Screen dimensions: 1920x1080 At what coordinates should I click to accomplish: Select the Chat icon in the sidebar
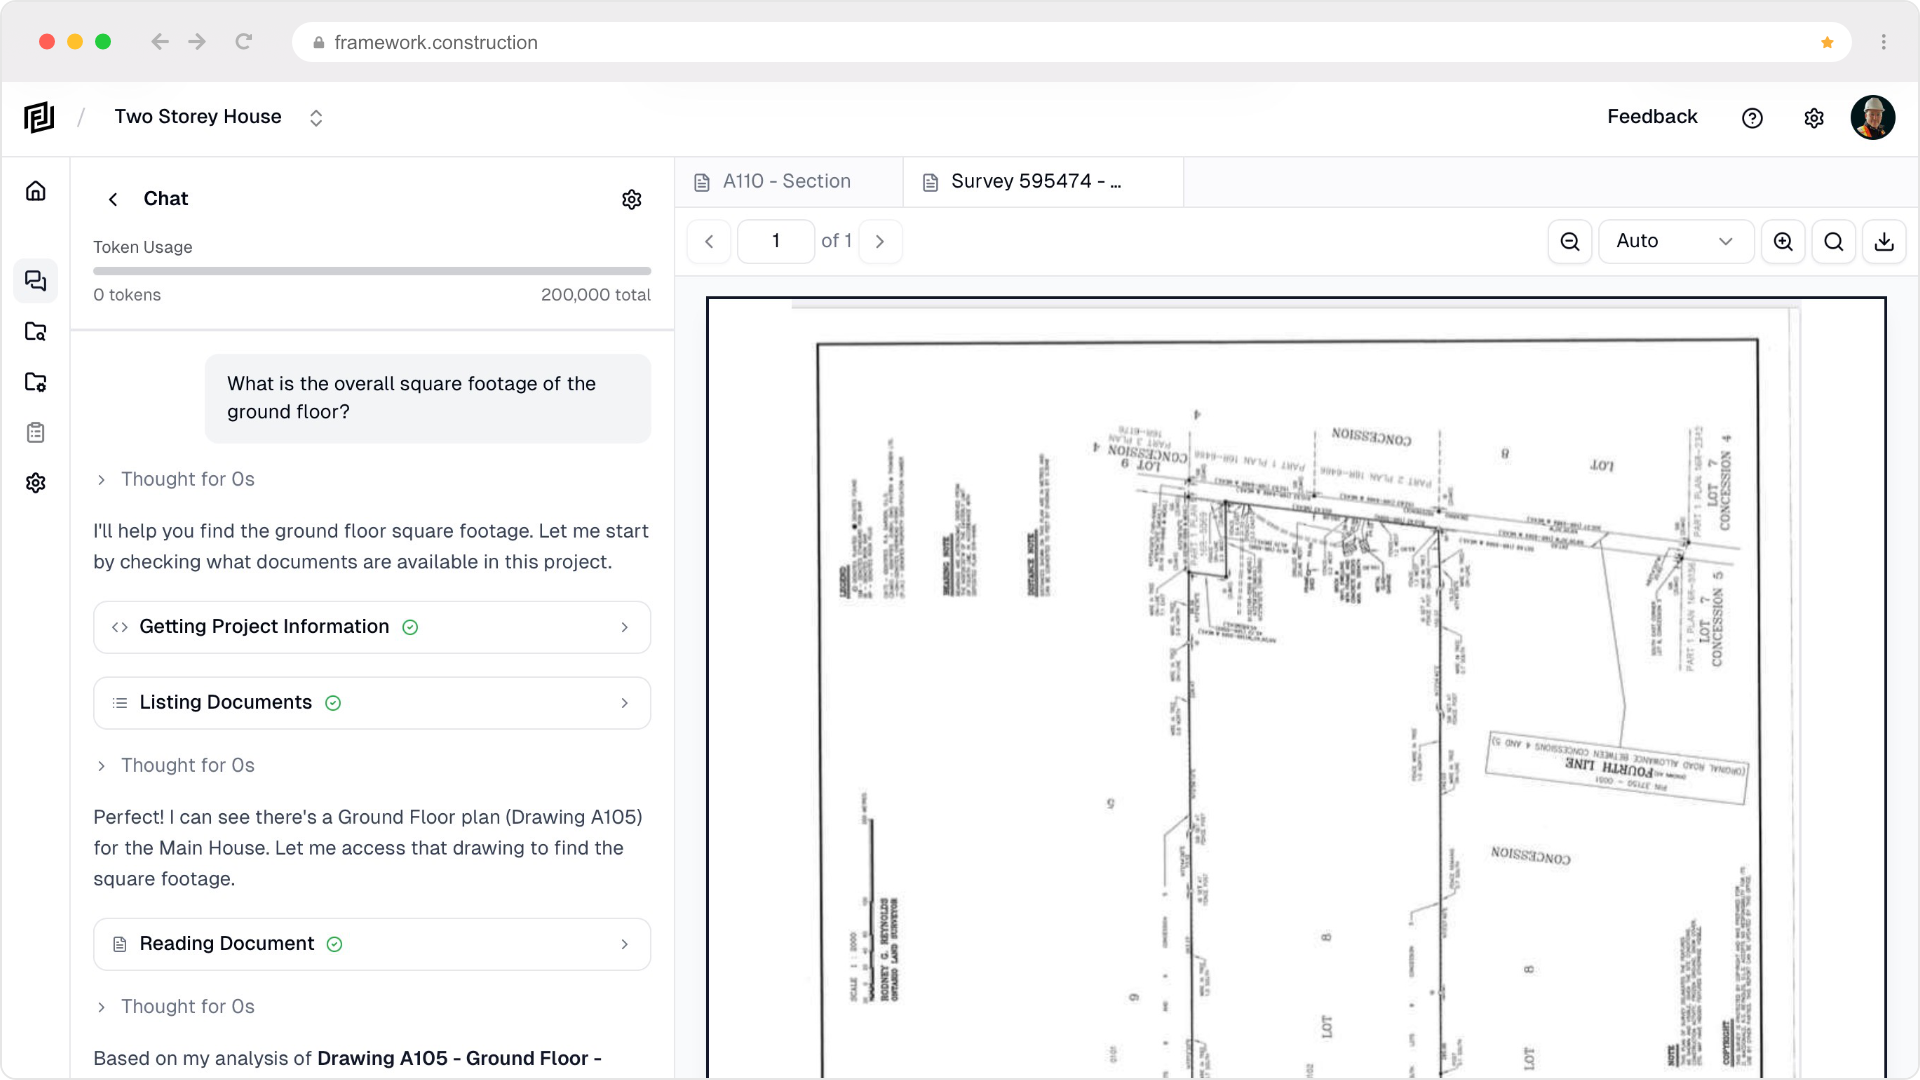pos(35,281)
